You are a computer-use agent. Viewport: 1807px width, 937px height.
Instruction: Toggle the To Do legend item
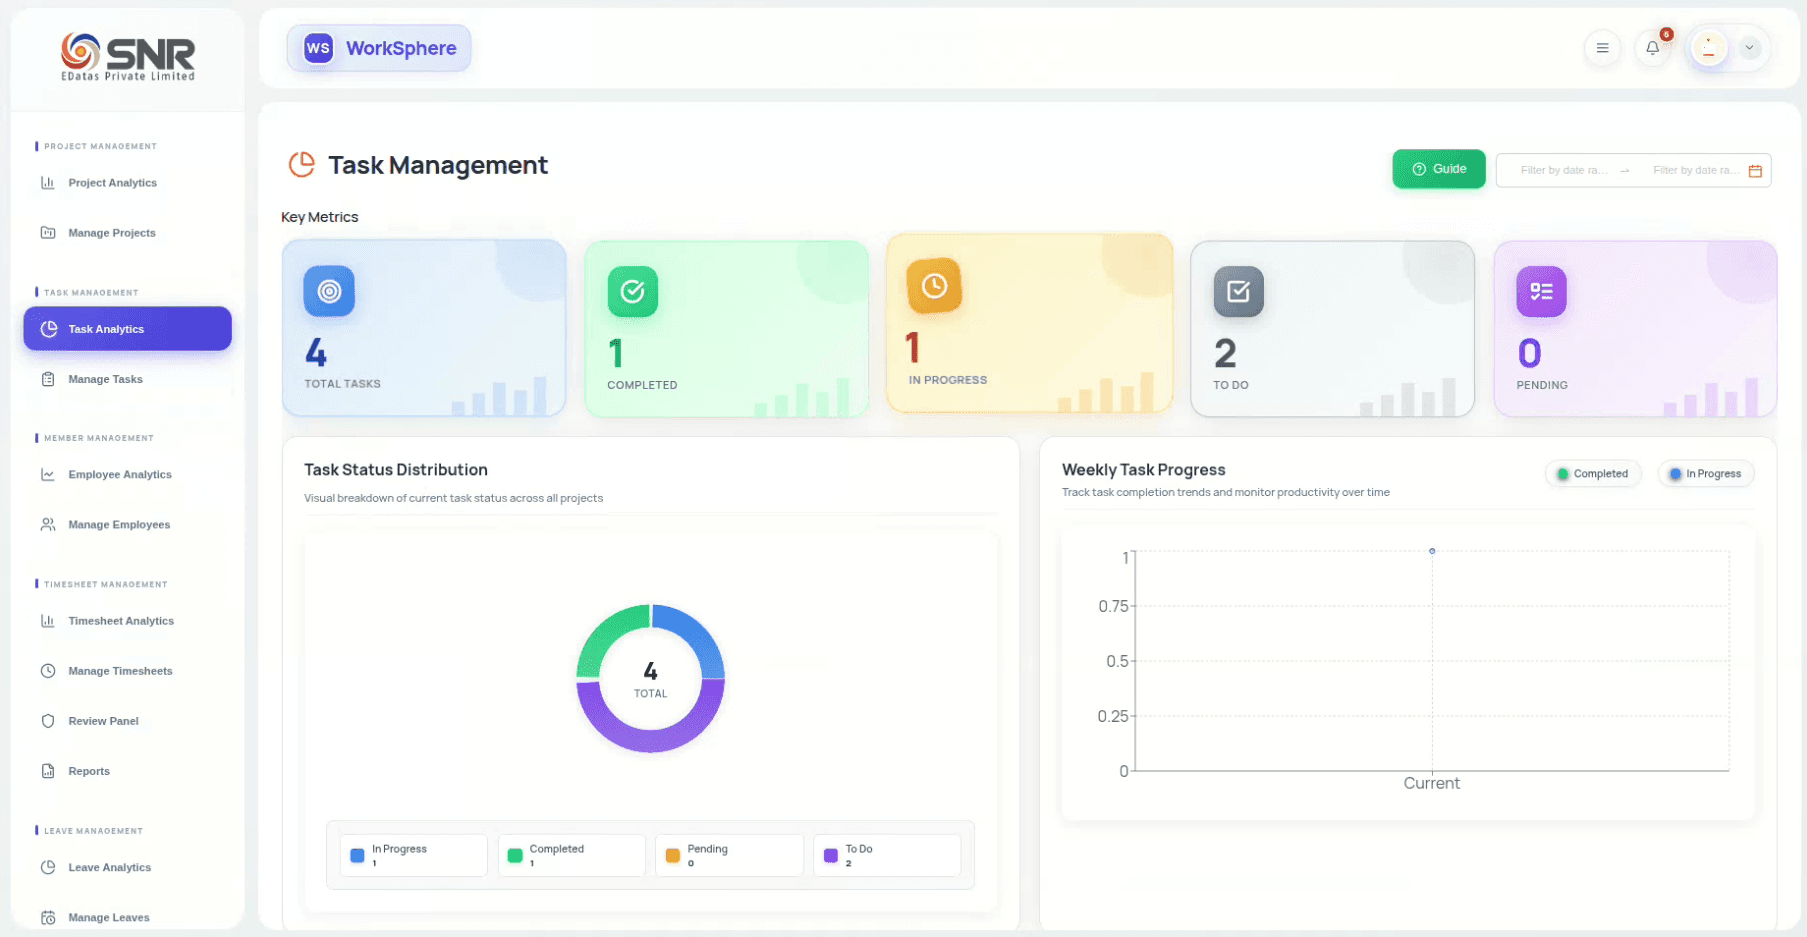pos(886,855)
